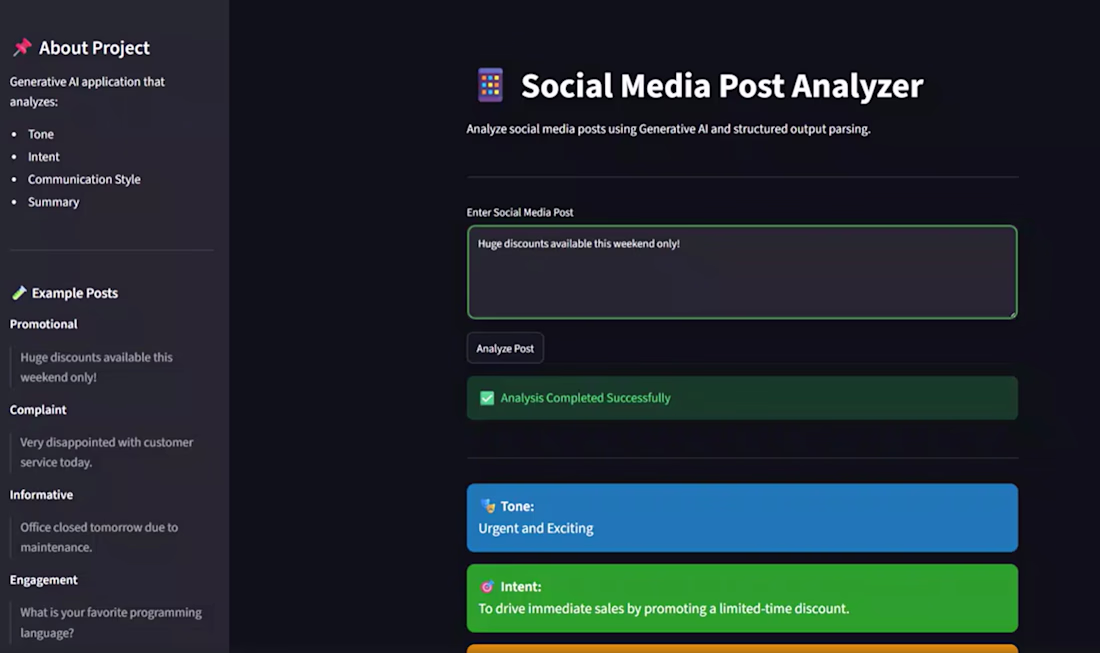Click the "What is your favorite programming language?" example
The width and height of the screenshot is (1100, 653).
coord(111,622)
